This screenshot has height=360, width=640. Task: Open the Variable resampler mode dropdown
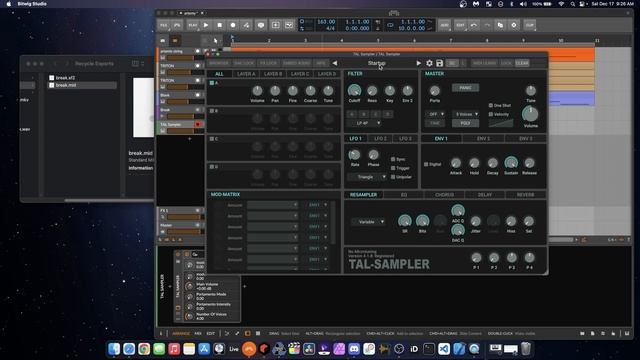369,222
